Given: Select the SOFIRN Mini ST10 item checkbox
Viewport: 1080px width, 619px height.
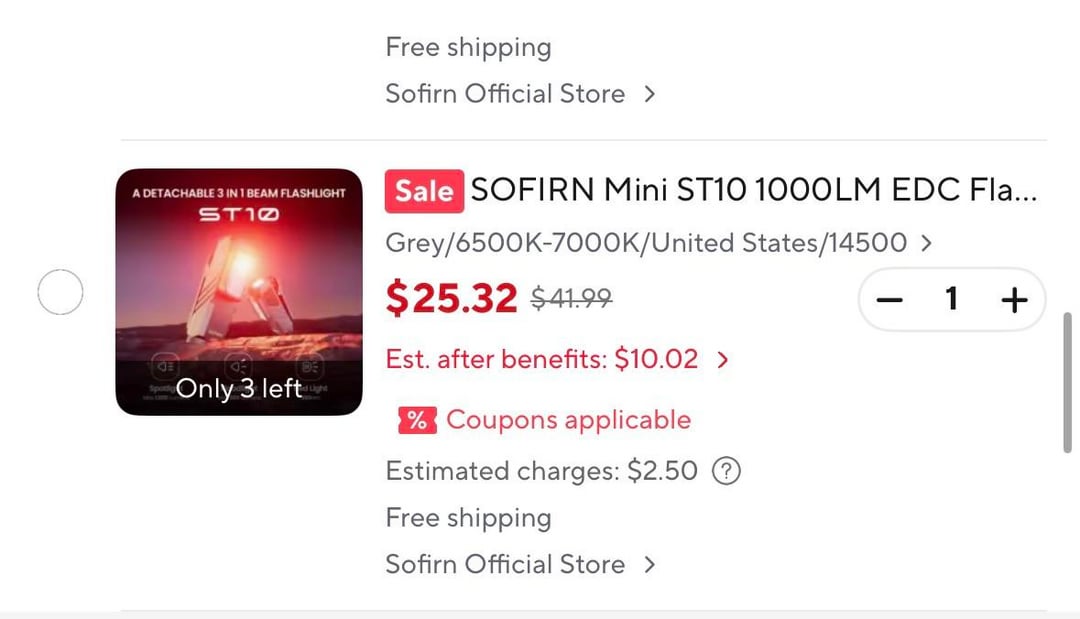Looking at the screenshot, I should (60, 293).
